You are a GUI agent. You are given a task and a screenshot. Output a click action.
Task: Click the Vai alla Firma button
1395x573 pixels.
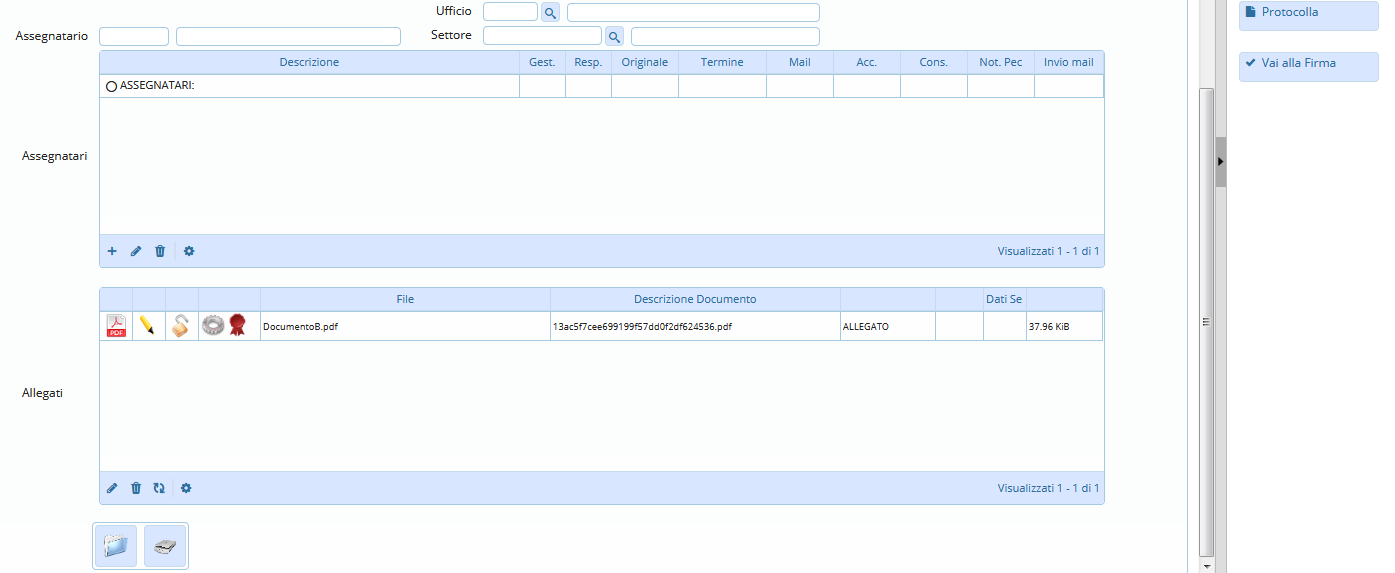(x=1308, y=63)
